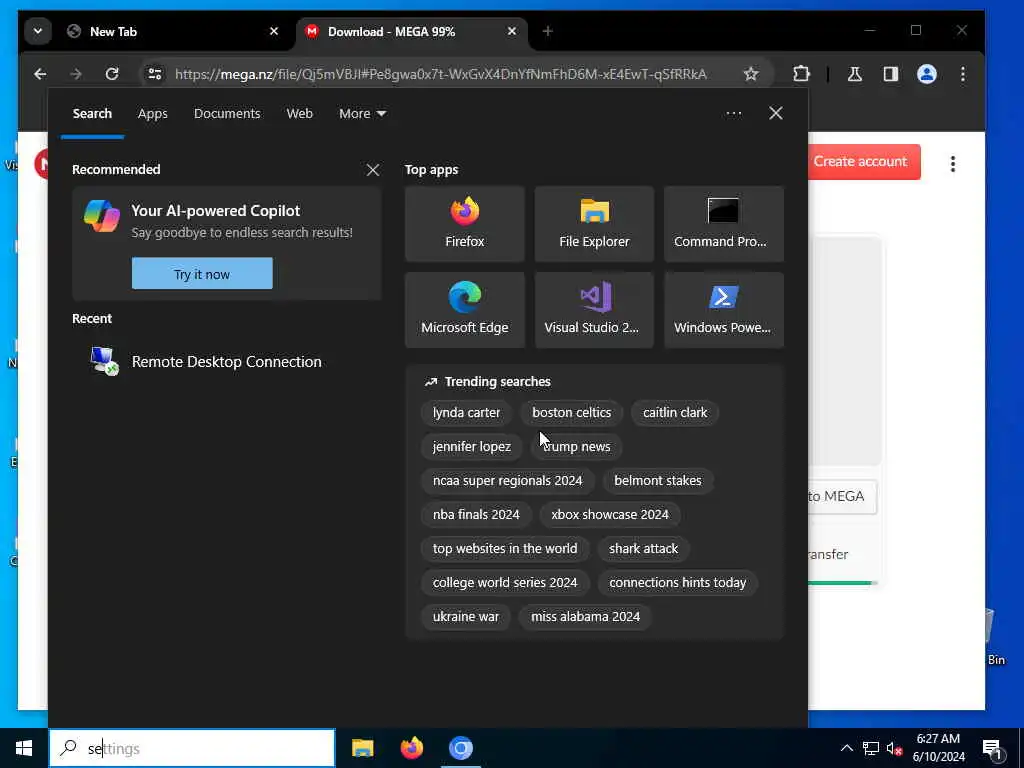1024x768 pixels.
Task: Search ncaa super regionals 2024
Action: tap(507, 481)
